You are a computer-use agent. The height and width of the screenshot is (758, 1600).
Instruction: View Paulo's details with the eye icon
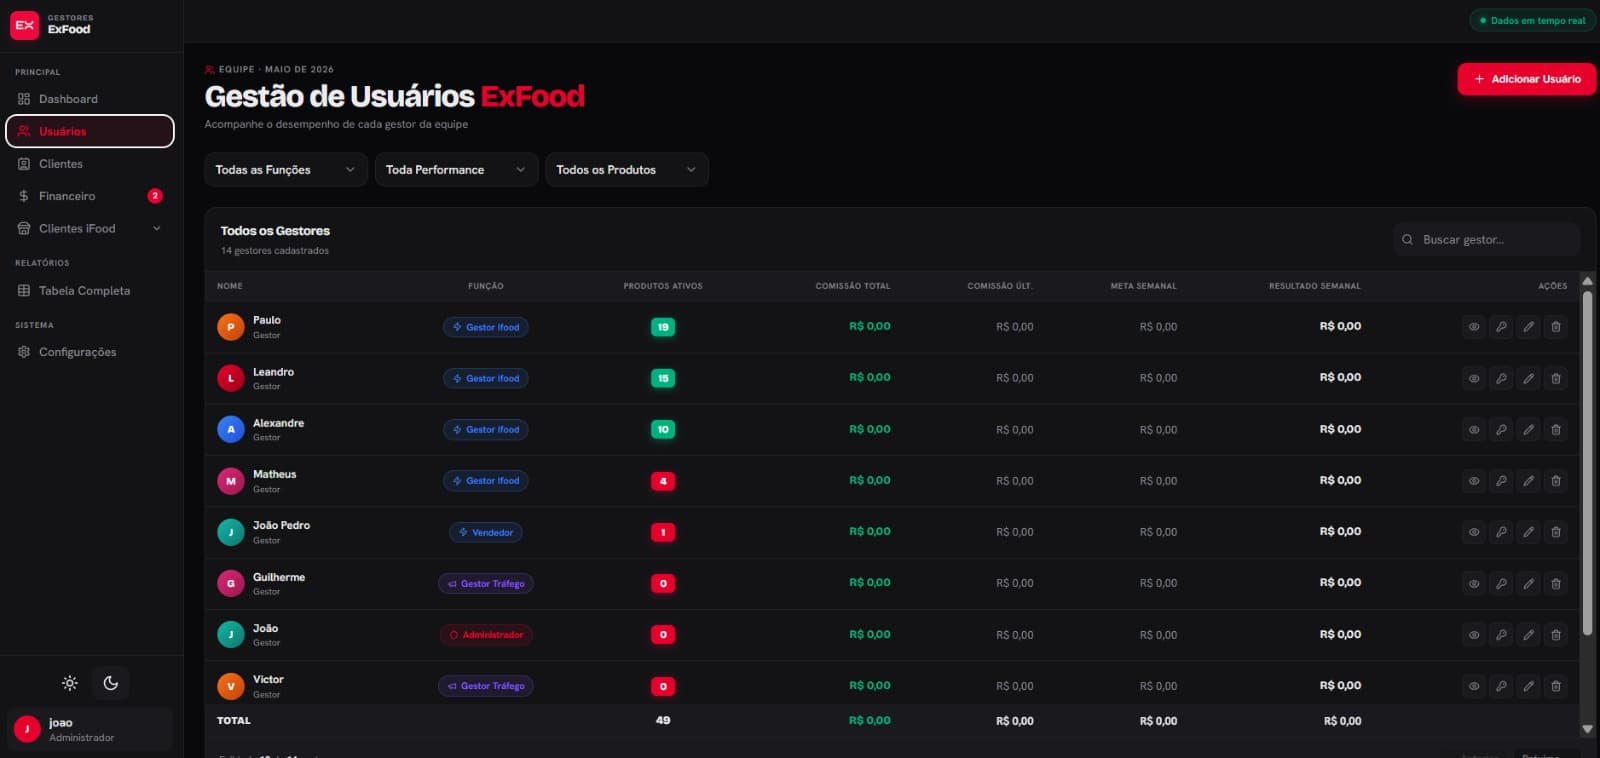click(x=1474, y=327)
